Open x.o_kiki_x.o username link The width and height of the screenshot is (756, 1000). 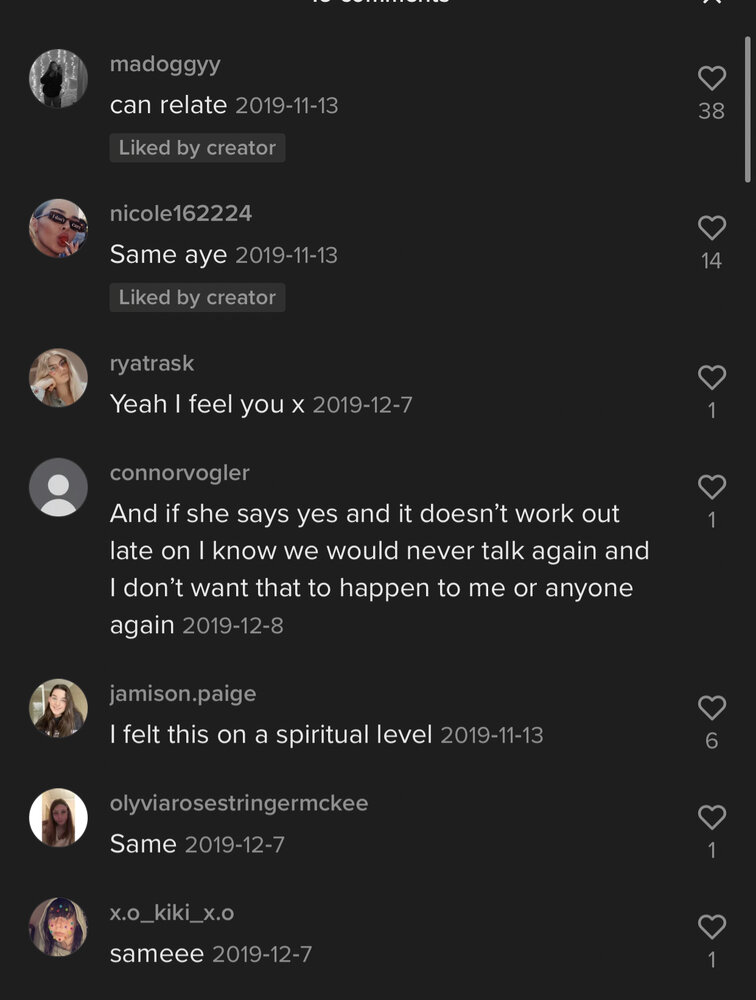pos(171,913)
